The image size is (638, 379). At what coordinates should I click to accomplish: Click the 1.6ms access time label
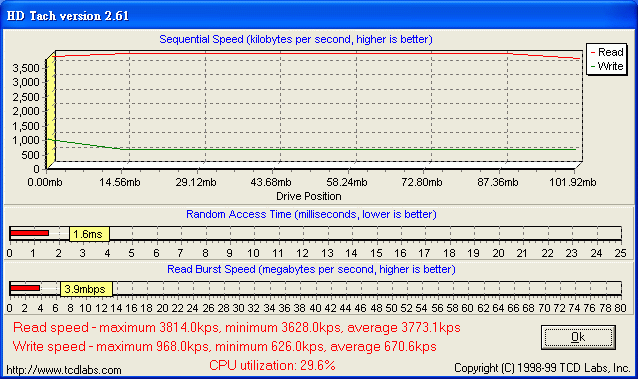coord(89,234)
